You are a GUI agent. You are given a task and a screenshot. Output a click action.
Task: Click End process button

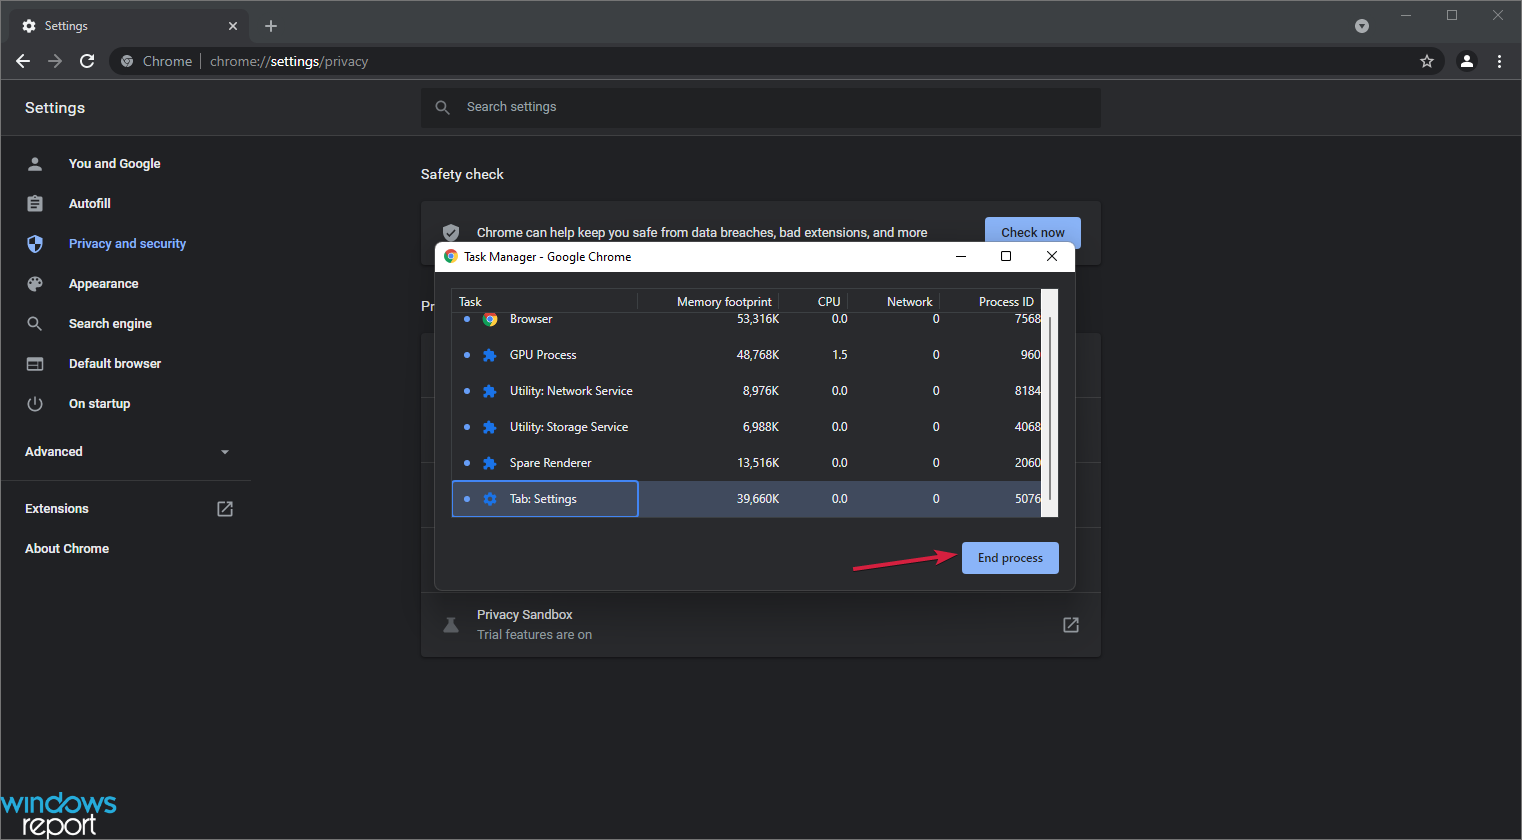coord(1010,558)
